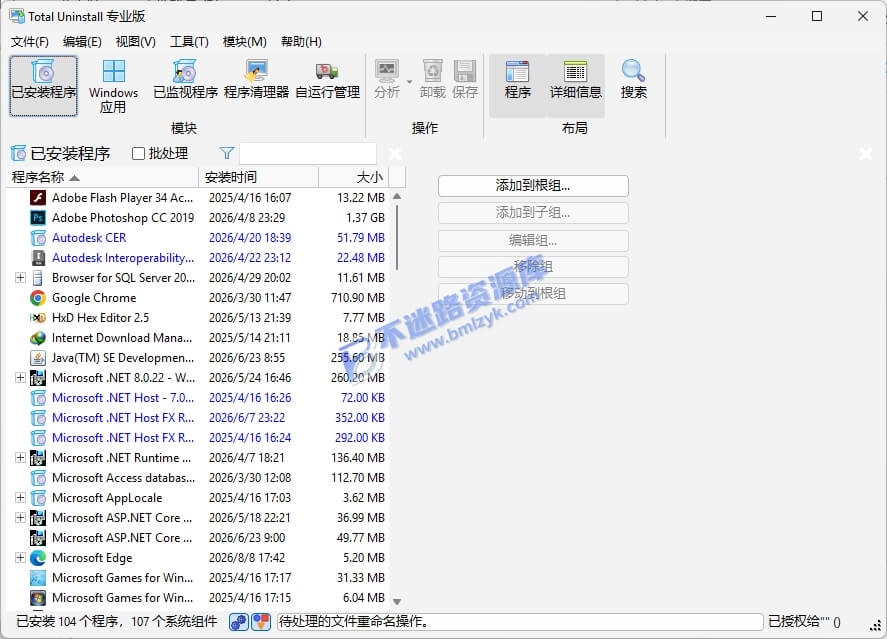Select Microsoft .NET Host - 7.0 row
This screenshot has width=887, height=639.
(x=198, y=398)
